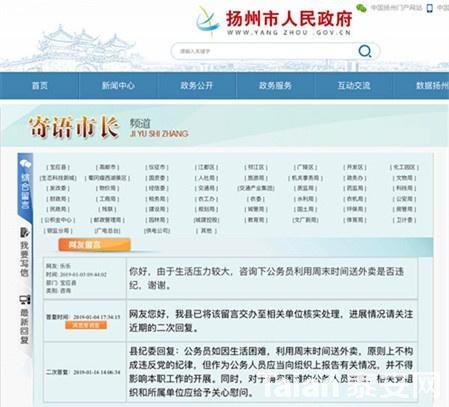Click the 邮政管理局 link
449x407 pixels.
[107, 220]
